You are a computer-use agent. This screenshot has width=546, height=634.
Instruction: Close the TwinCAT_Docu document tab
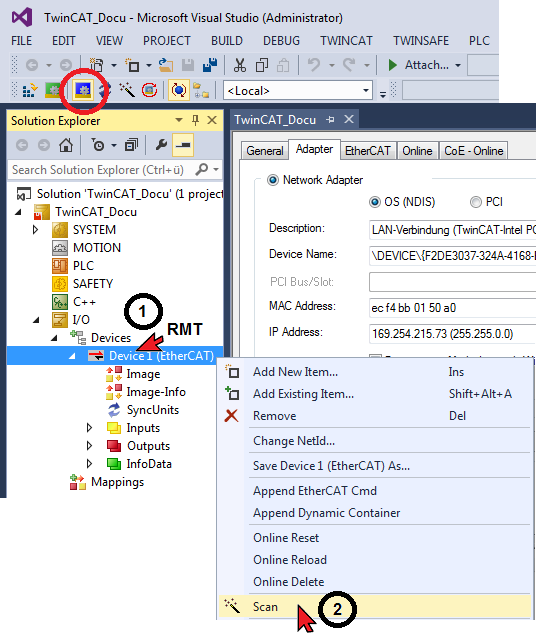pos(349,119)
